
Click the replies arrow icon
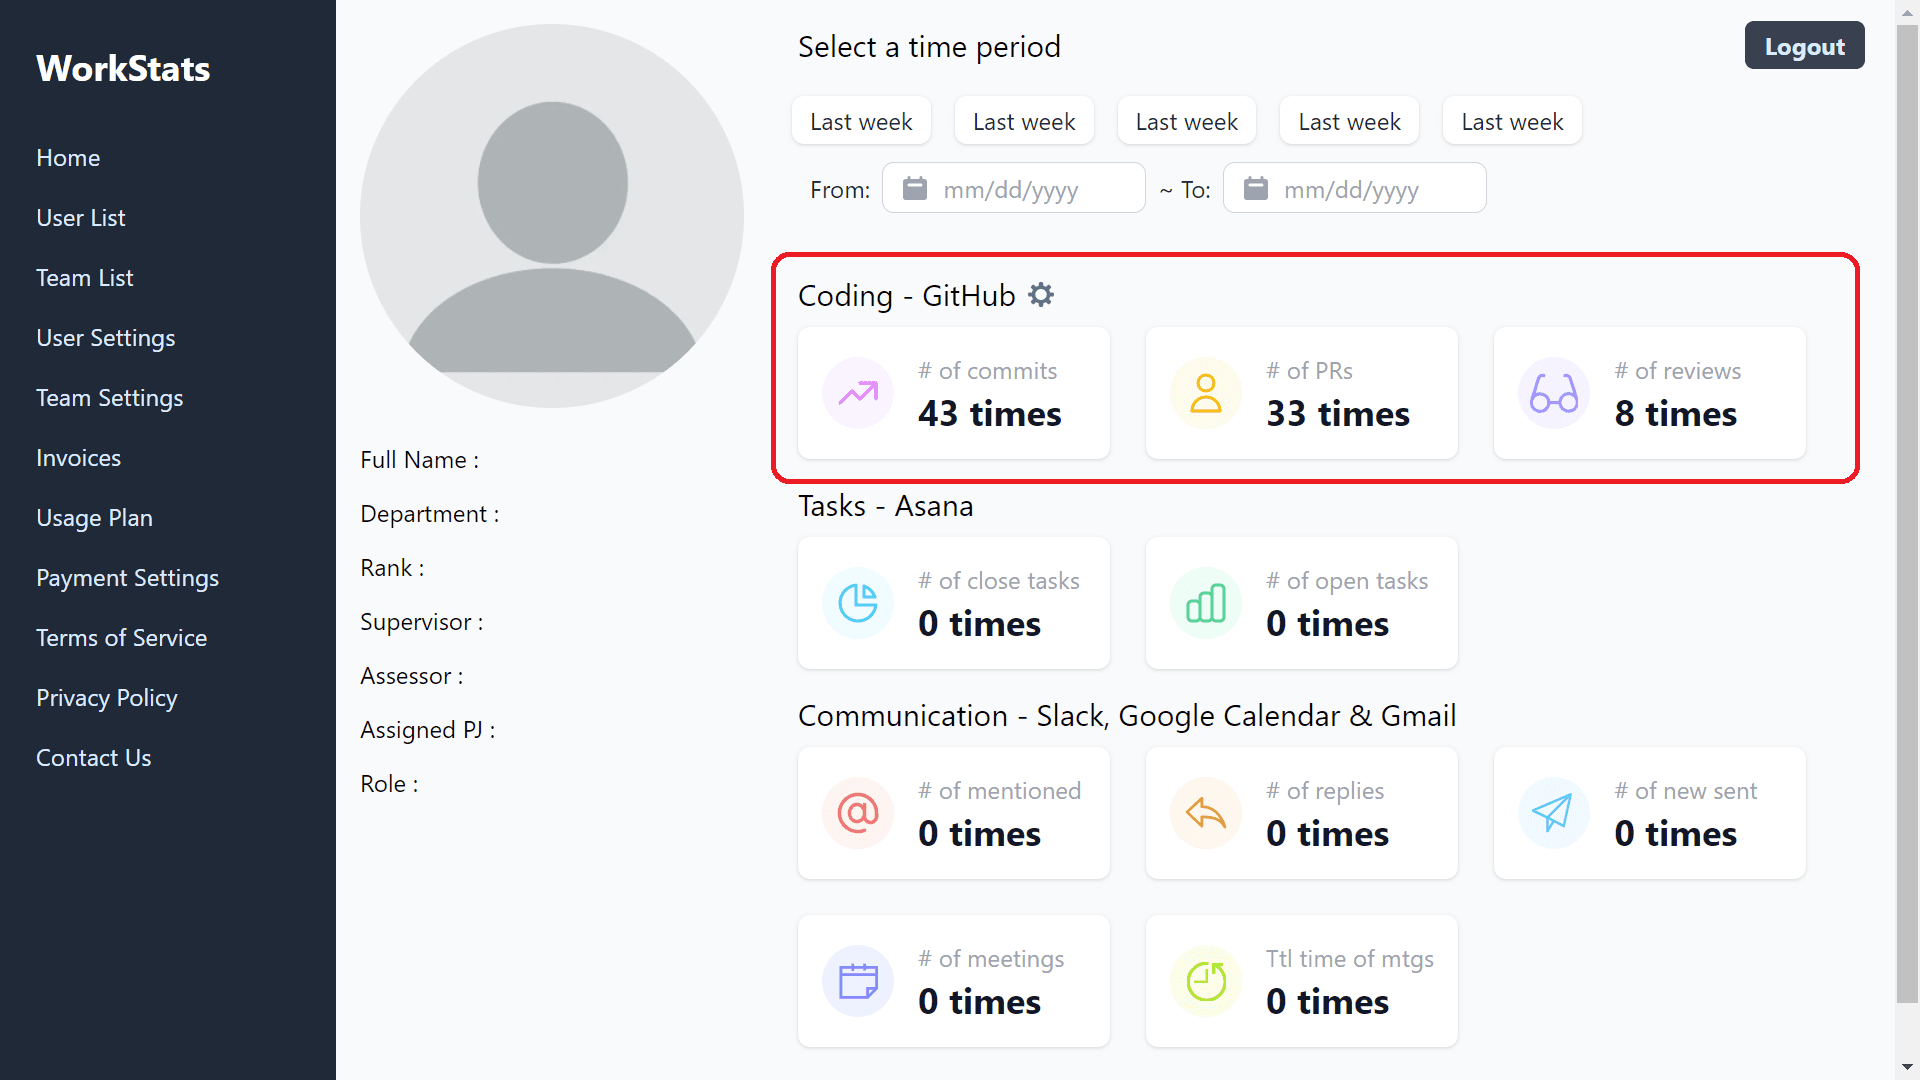pyautogui.click(x=1206, y=813)
